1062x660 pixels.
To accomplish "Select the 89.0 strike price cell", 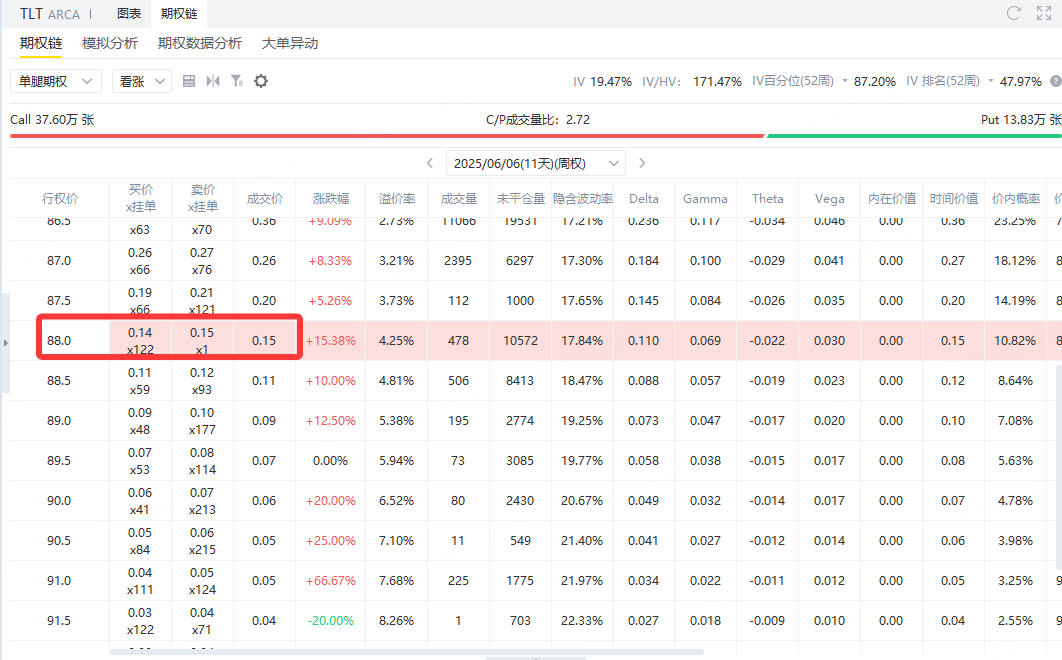I will tap(59, 421).
